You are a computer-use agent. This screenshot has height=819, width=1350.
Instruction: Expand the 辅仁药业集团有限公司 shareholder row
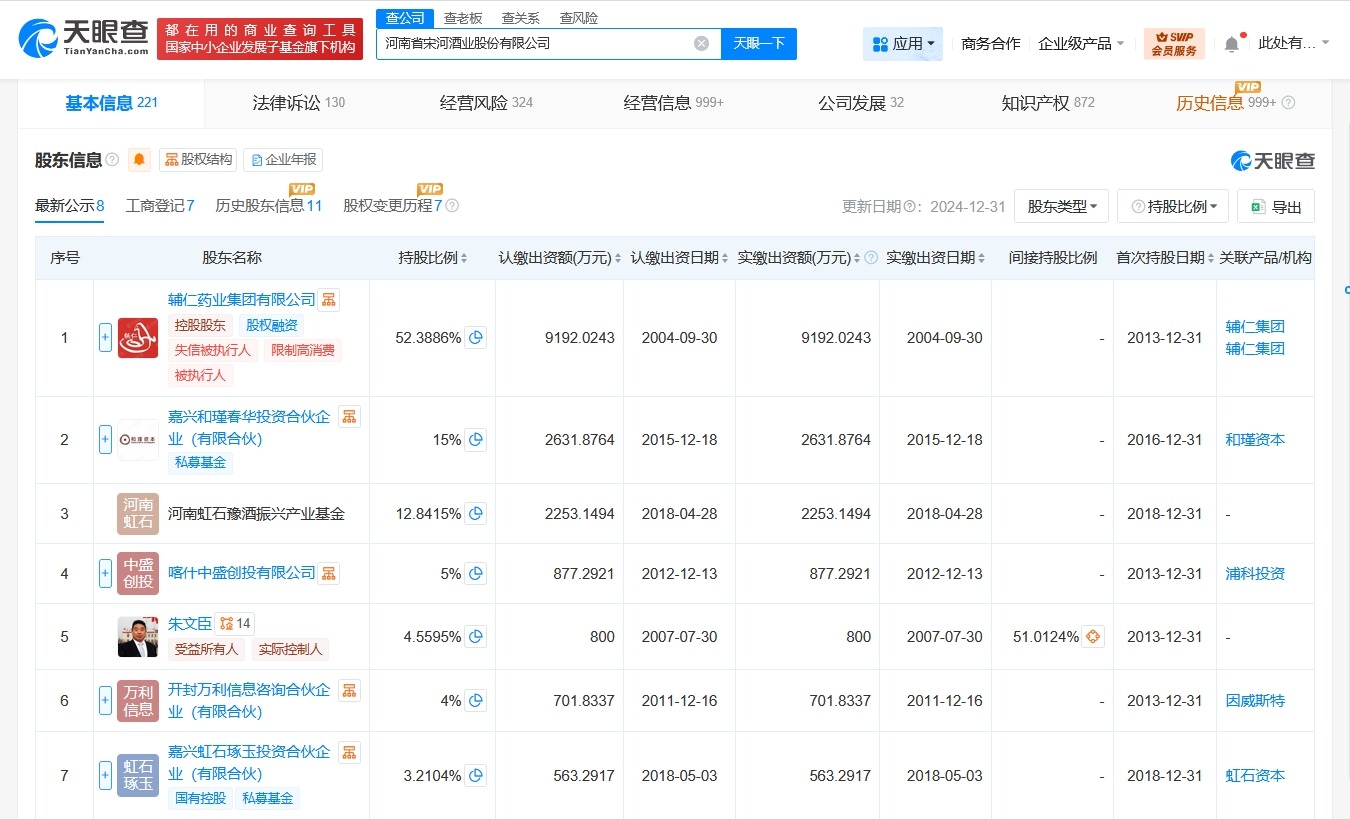104,338
